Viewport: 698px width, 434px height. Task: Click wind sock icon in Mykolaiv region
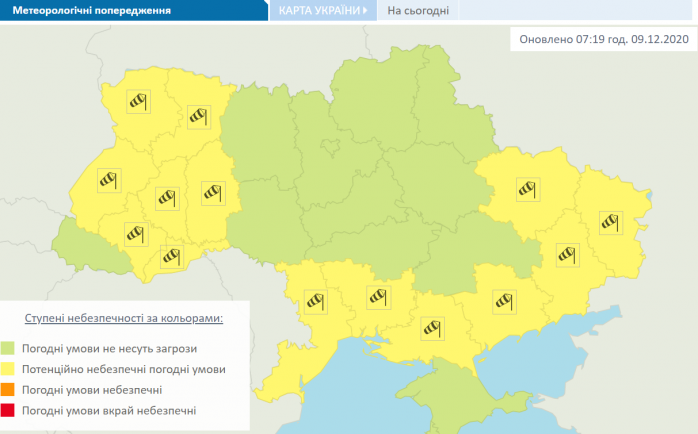point(377,295)
